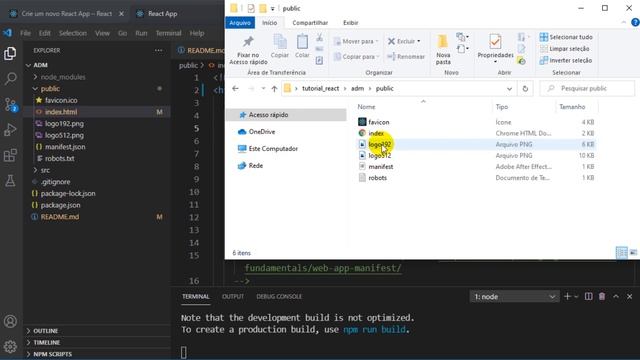The image size is (640, 360).
Task: Click Fixar no Acesso rápido pin icon
Action: coord(248,42)
